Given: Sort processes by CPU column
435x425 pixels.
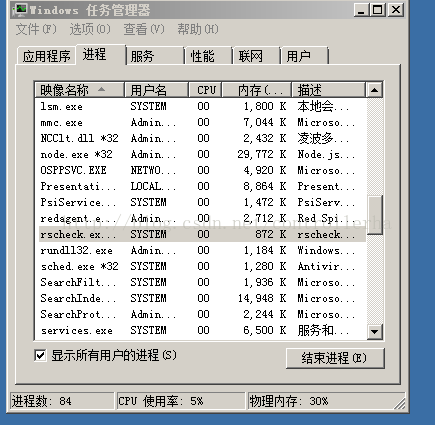Looking at the screenshot, I should point(205,90).
